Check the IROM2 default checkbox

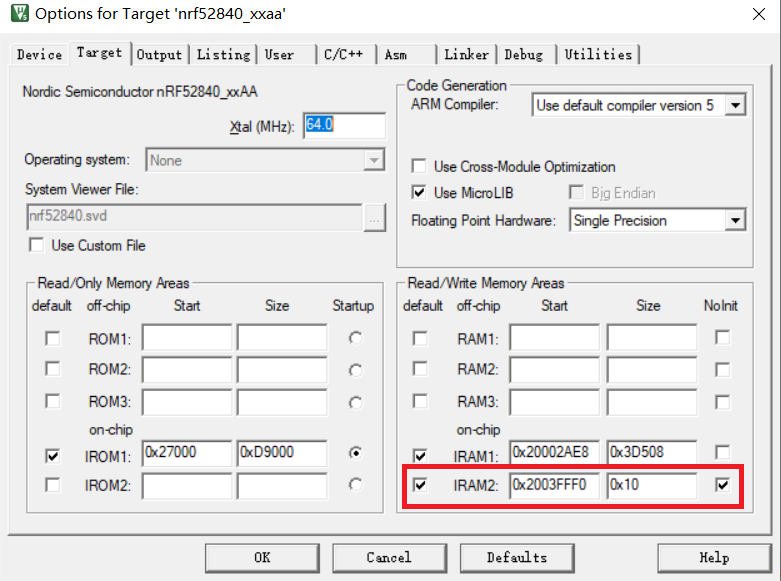point(52,485)
